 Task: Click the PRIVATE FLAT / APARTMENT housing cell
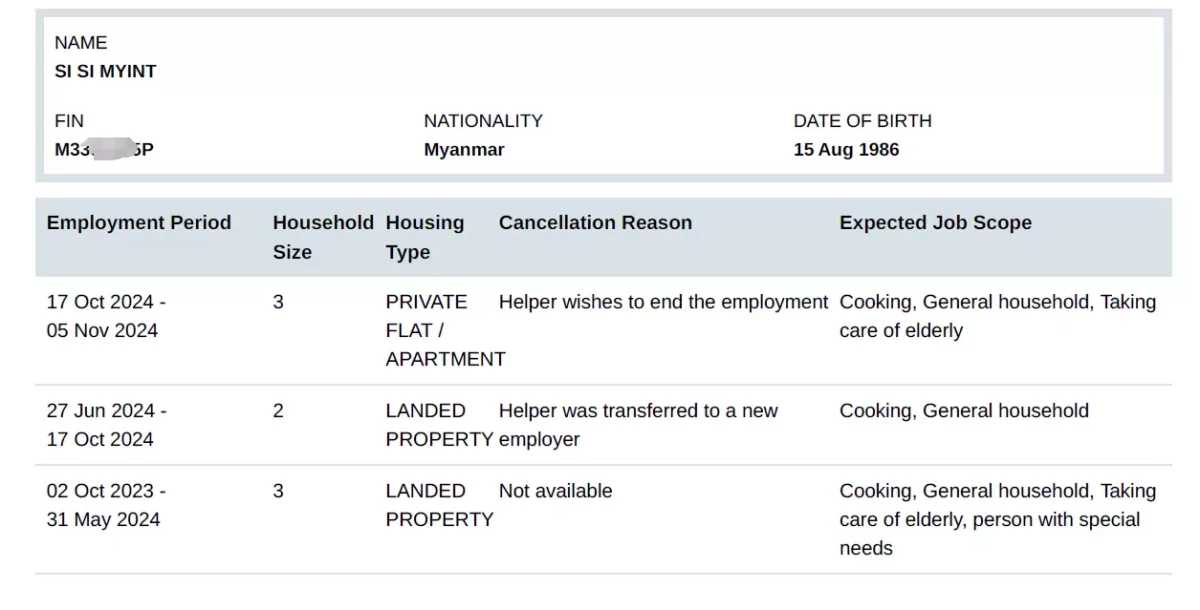[445, 331]
